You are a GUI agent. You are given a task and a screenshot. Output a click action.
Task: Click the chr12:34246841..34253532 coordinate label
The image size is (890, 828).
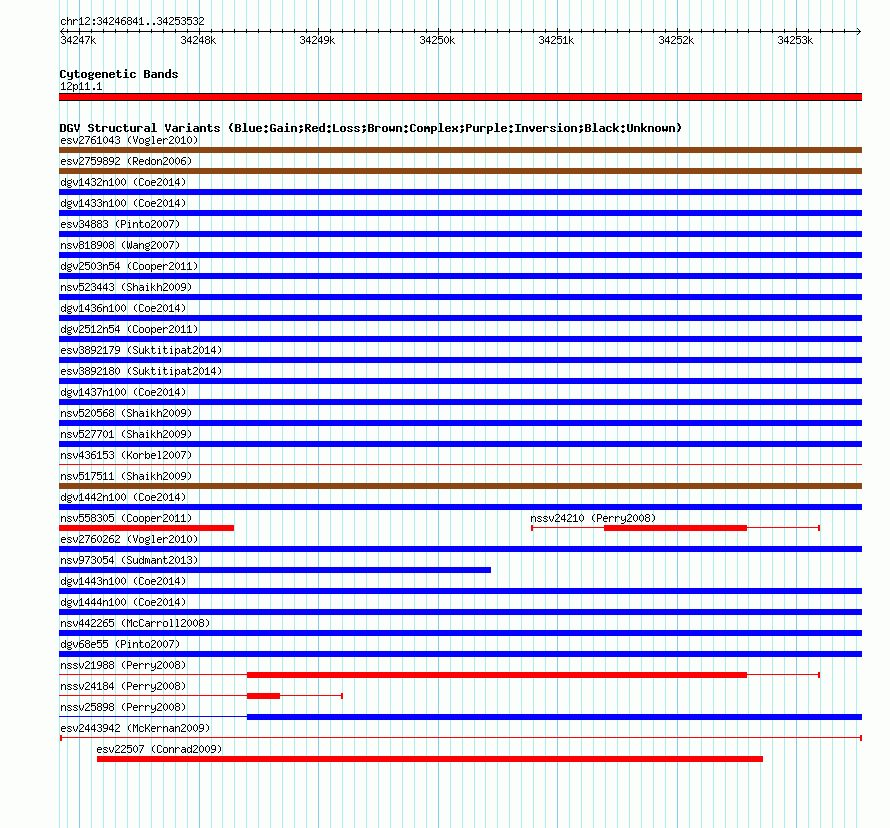tap(132, 21)
